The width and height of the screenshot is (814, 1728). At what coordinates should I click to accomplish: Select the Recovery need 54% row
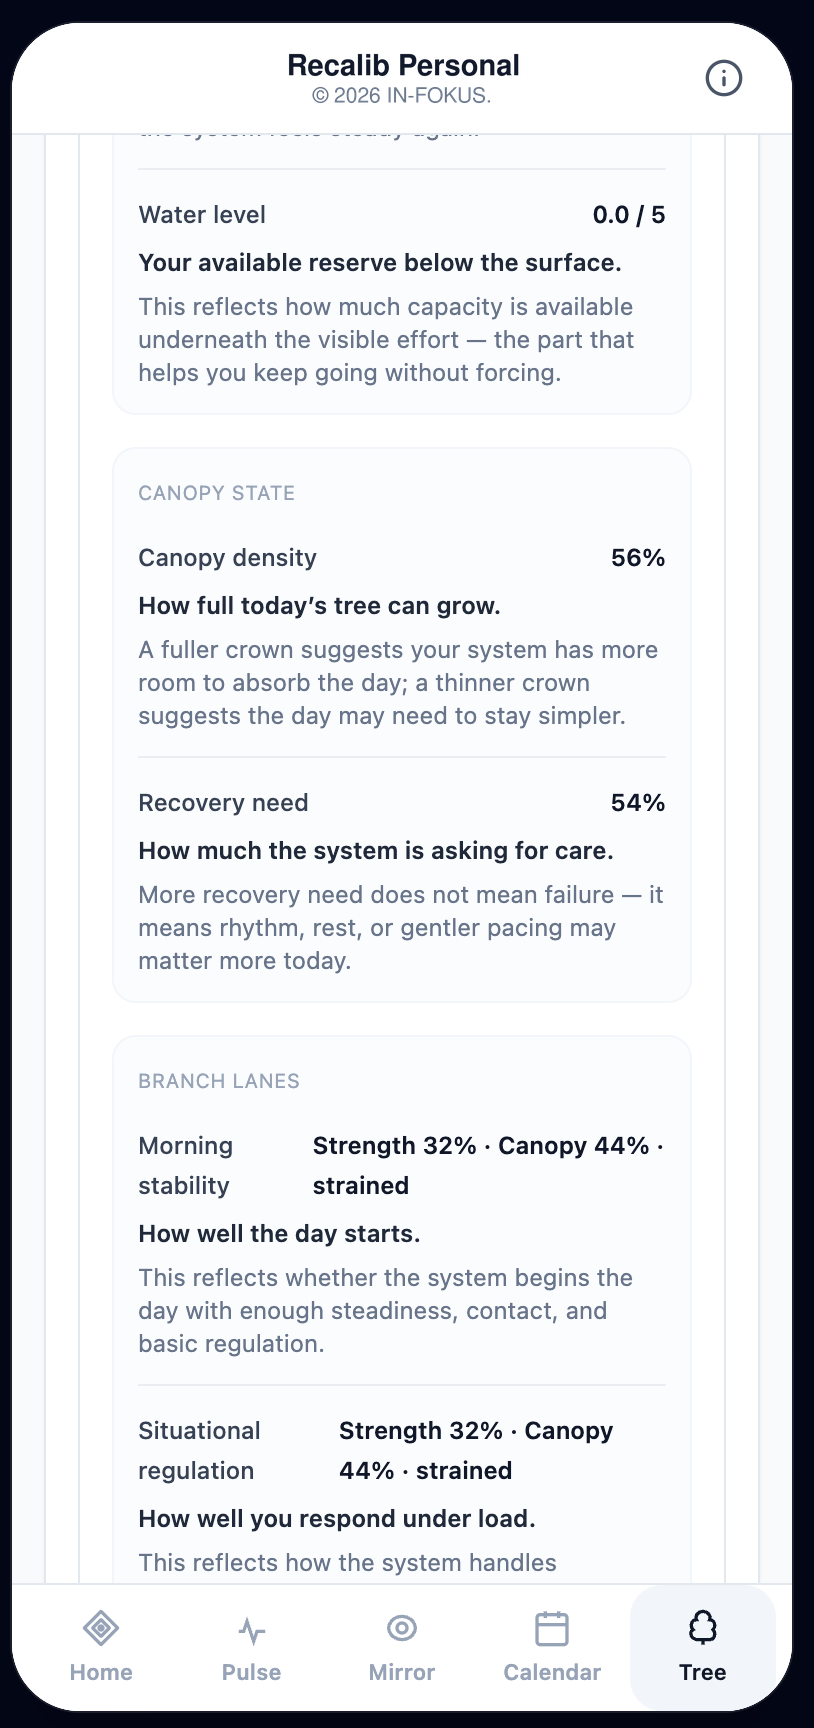click(402, 881)
